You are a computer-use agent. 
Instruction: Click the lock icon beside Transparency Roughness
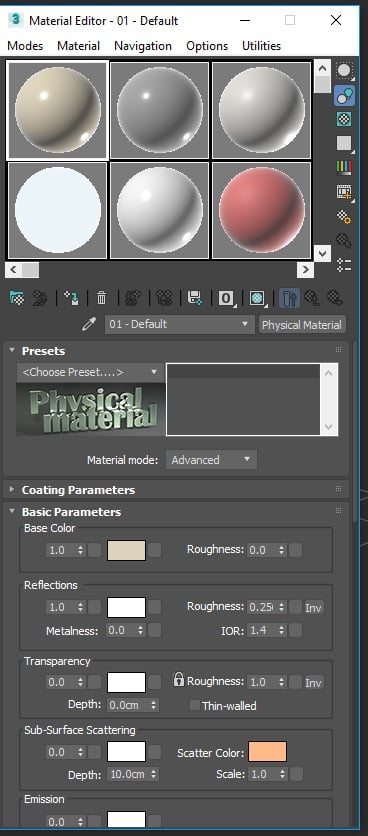[179, 679]
